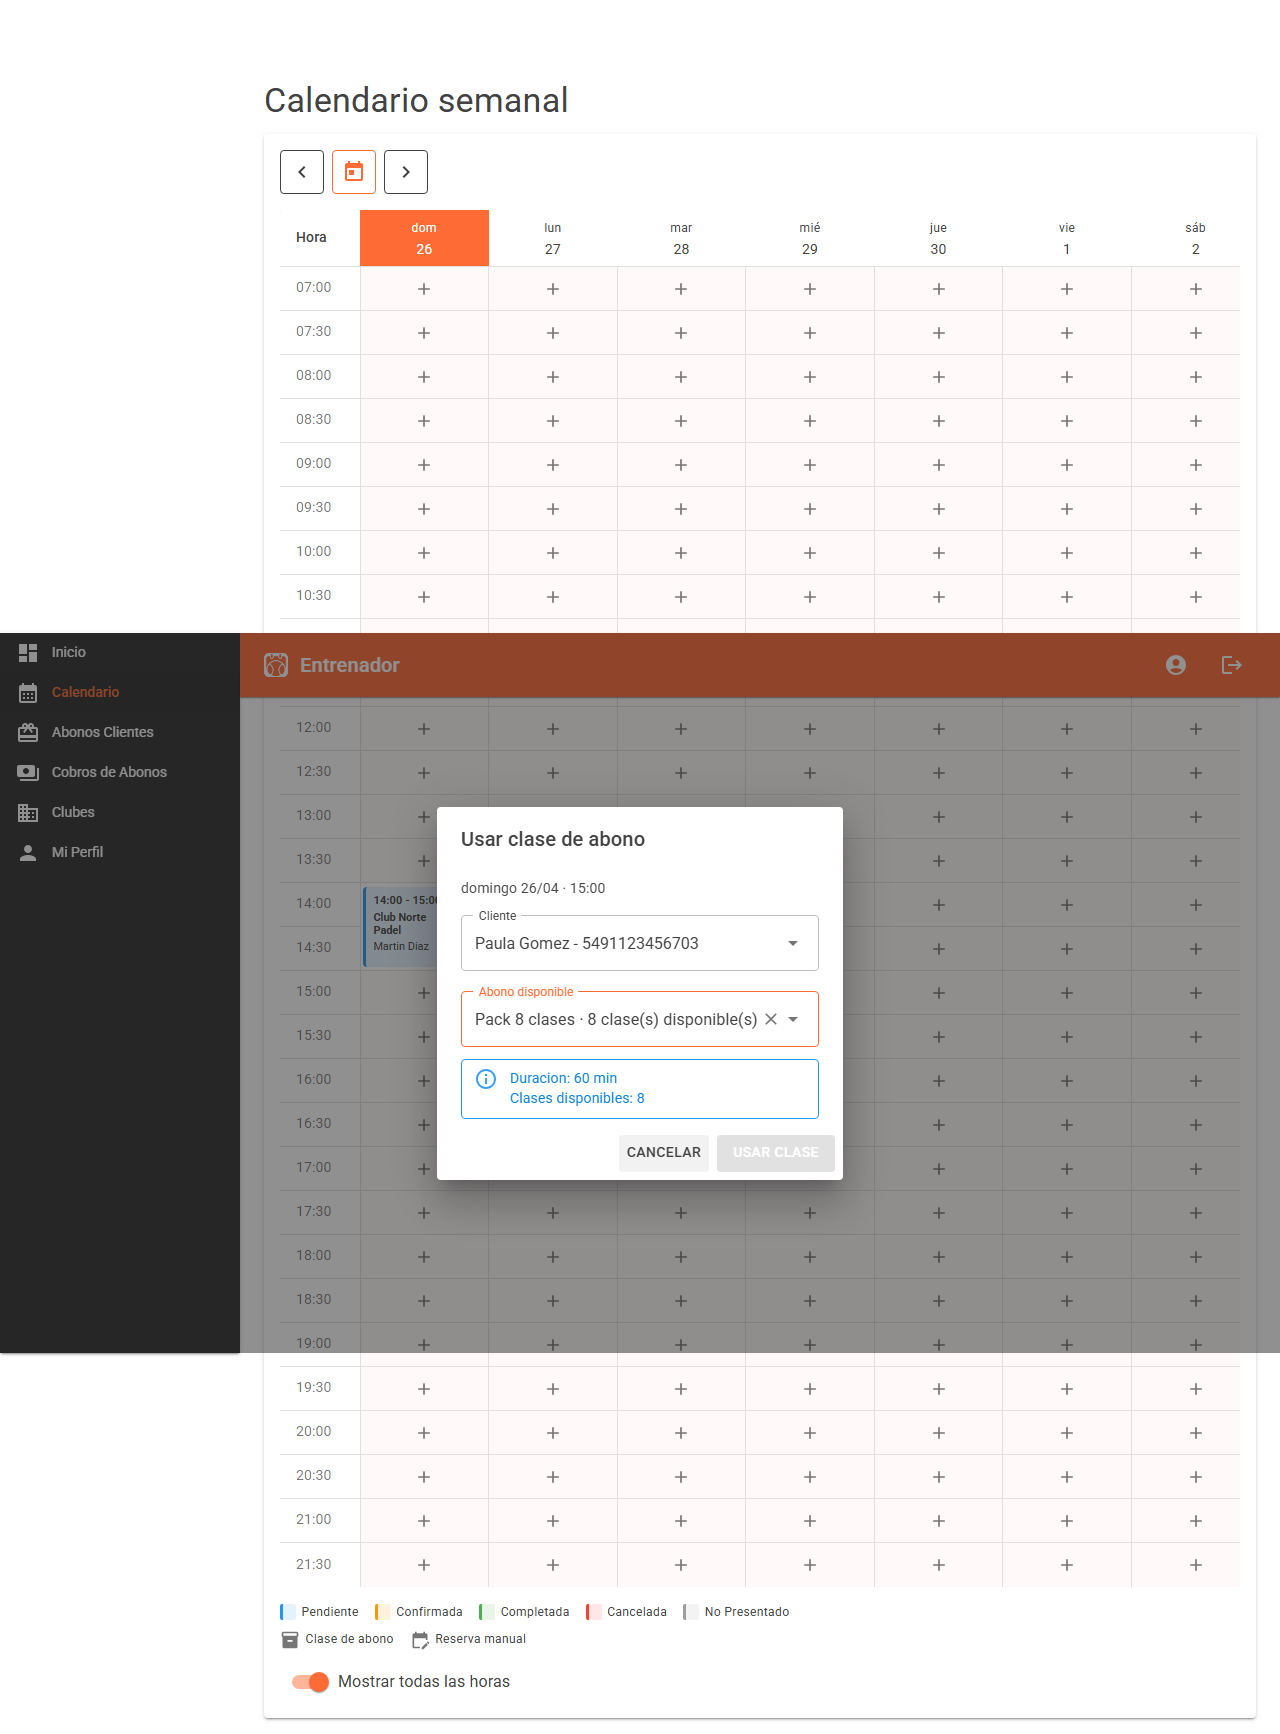Viewport: 1280px width, 1734px height.
Task: Add booking Tuesday at 08:00
Action: pos(681,377)
